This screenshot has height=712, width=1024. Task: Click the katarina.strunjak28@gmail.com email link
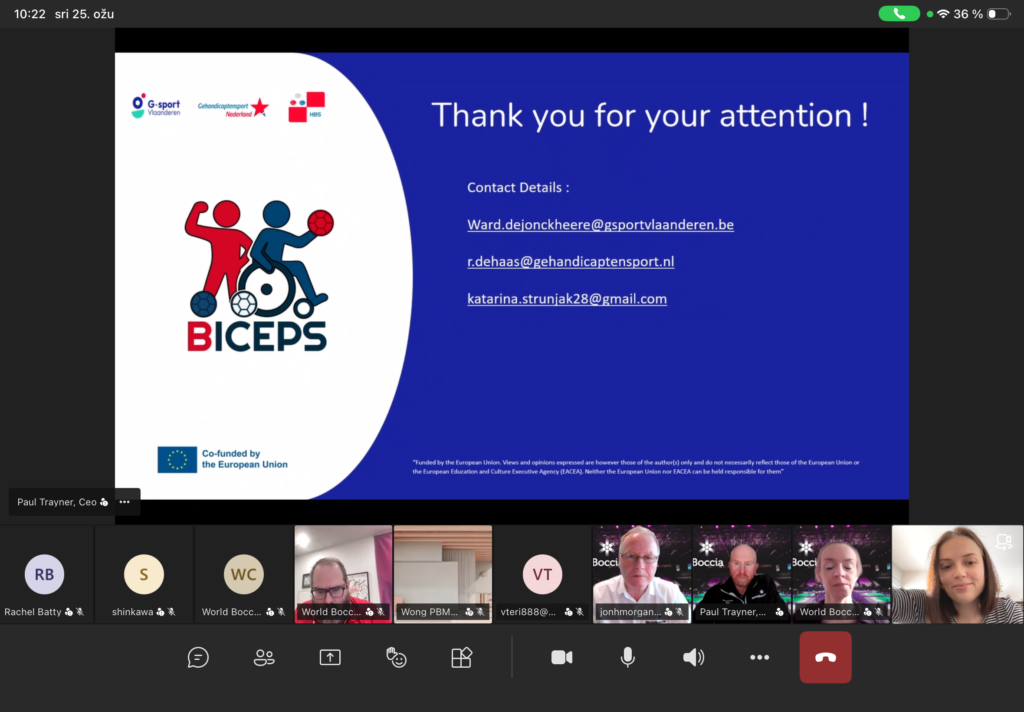point(566,299)
